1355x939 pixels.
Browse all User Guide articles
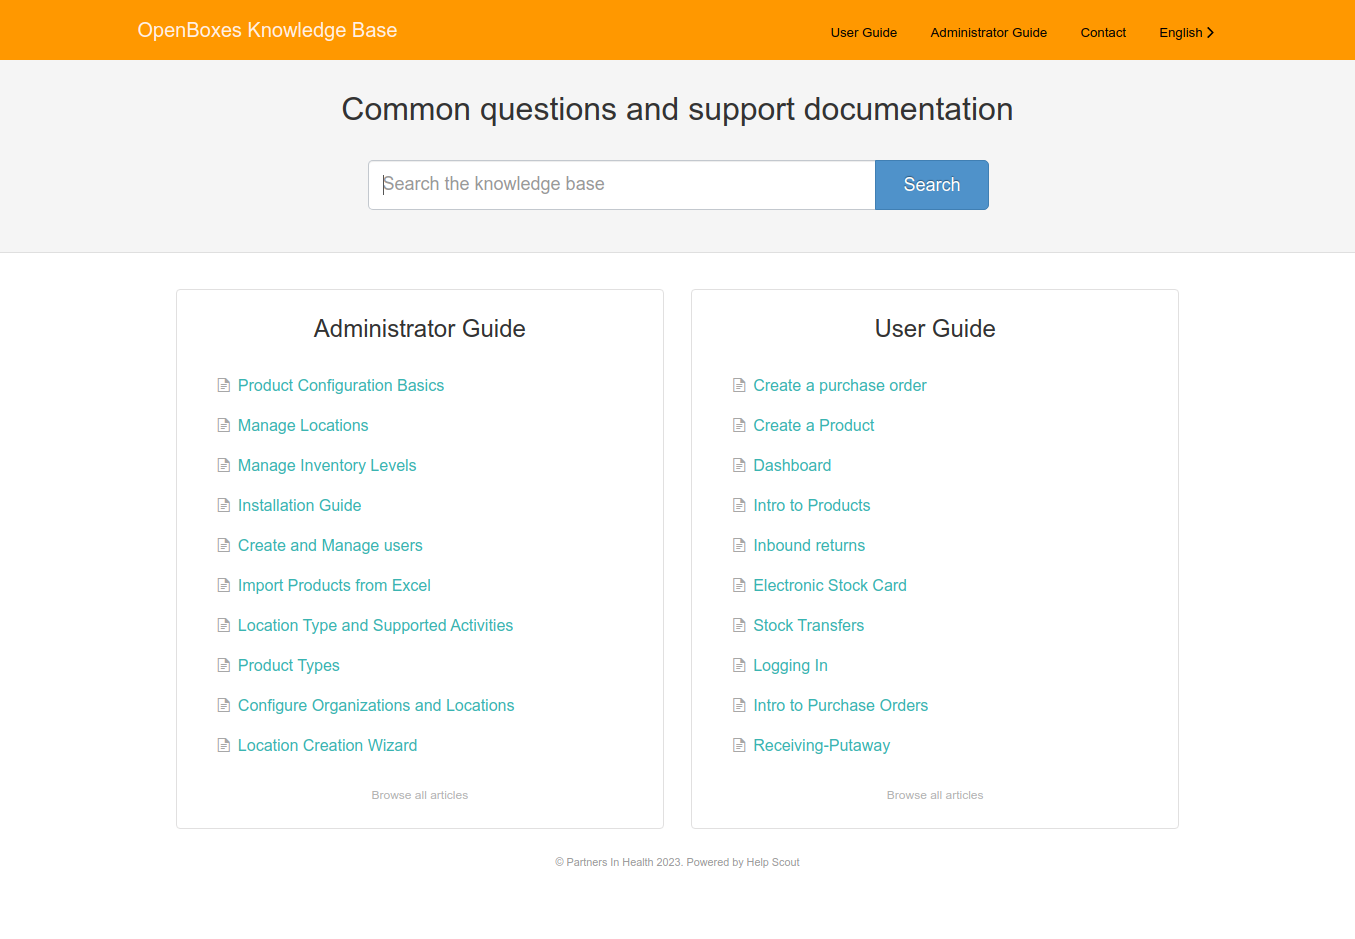point(935,795)
